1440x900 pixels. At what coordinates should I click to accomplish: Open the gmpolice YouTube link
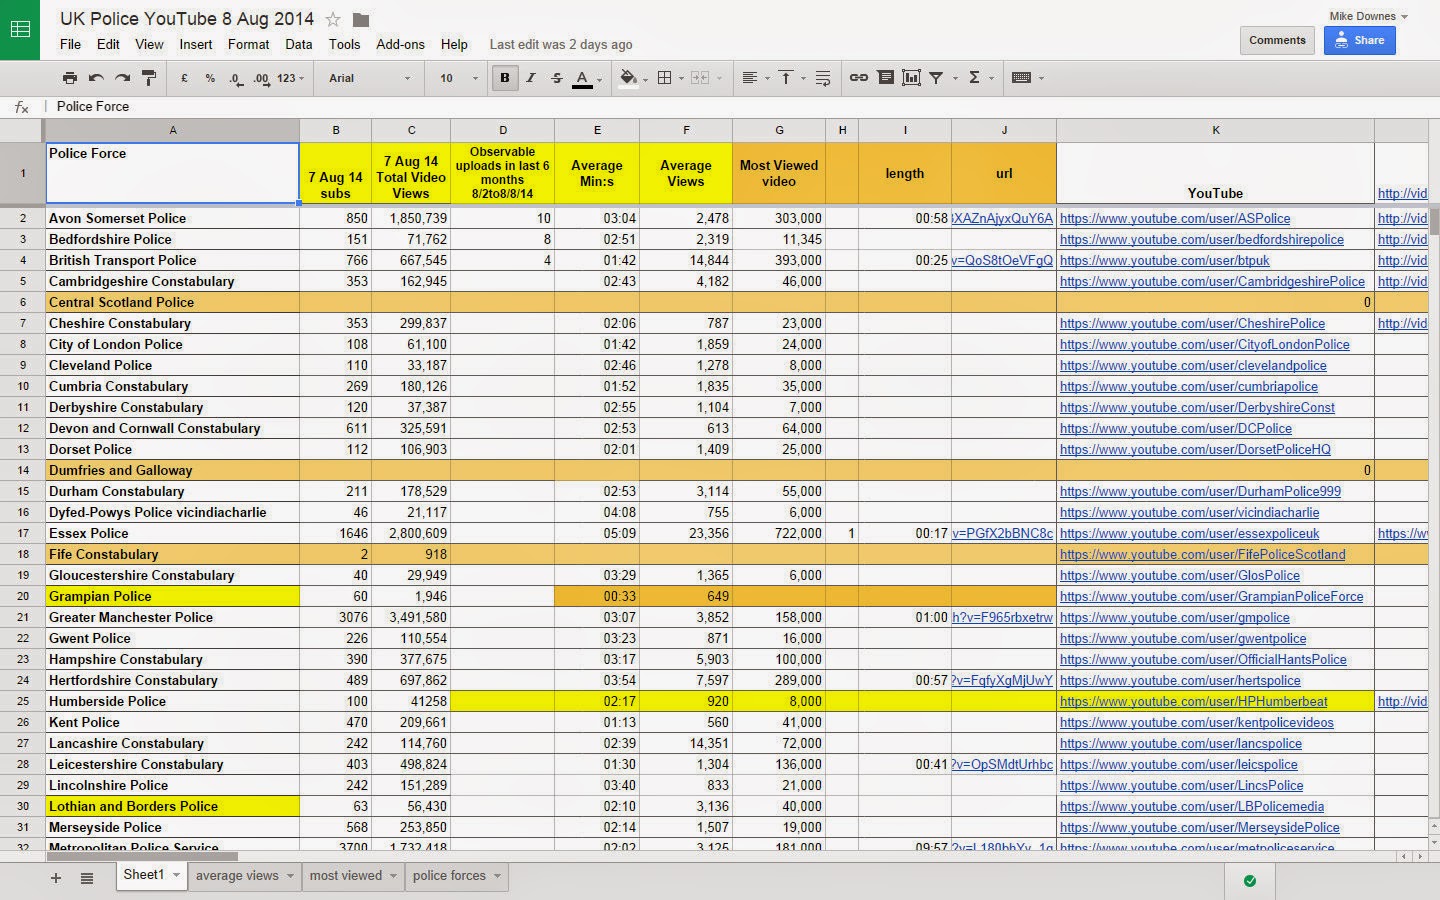click(1175, 617)
